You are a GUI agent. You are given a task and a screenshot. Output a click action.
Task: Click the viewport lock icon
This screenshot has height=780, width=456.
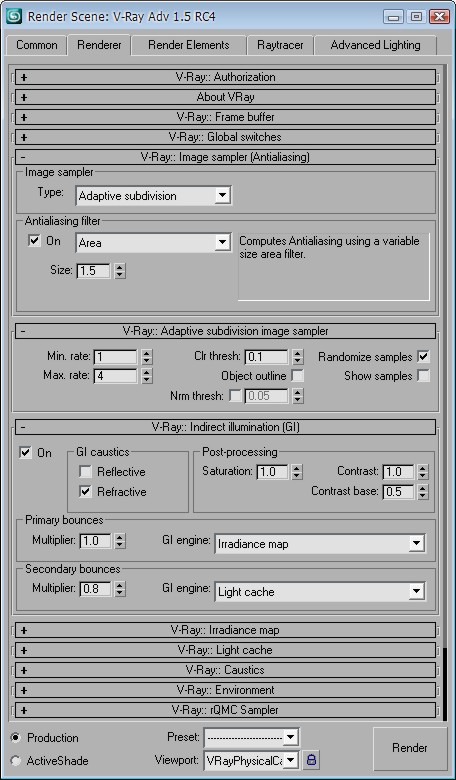point(311,760)
